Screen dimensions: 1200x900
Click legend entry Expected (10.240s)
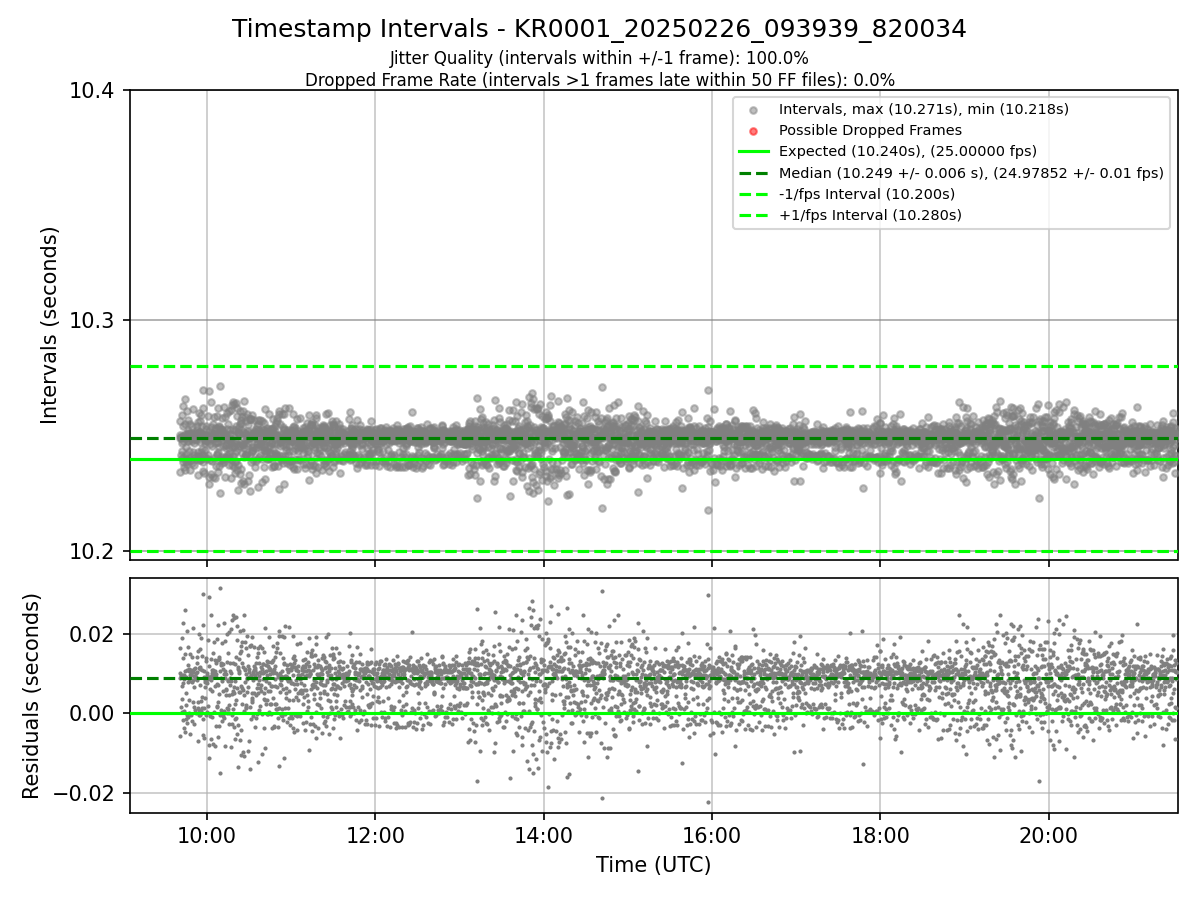[907, 151]
